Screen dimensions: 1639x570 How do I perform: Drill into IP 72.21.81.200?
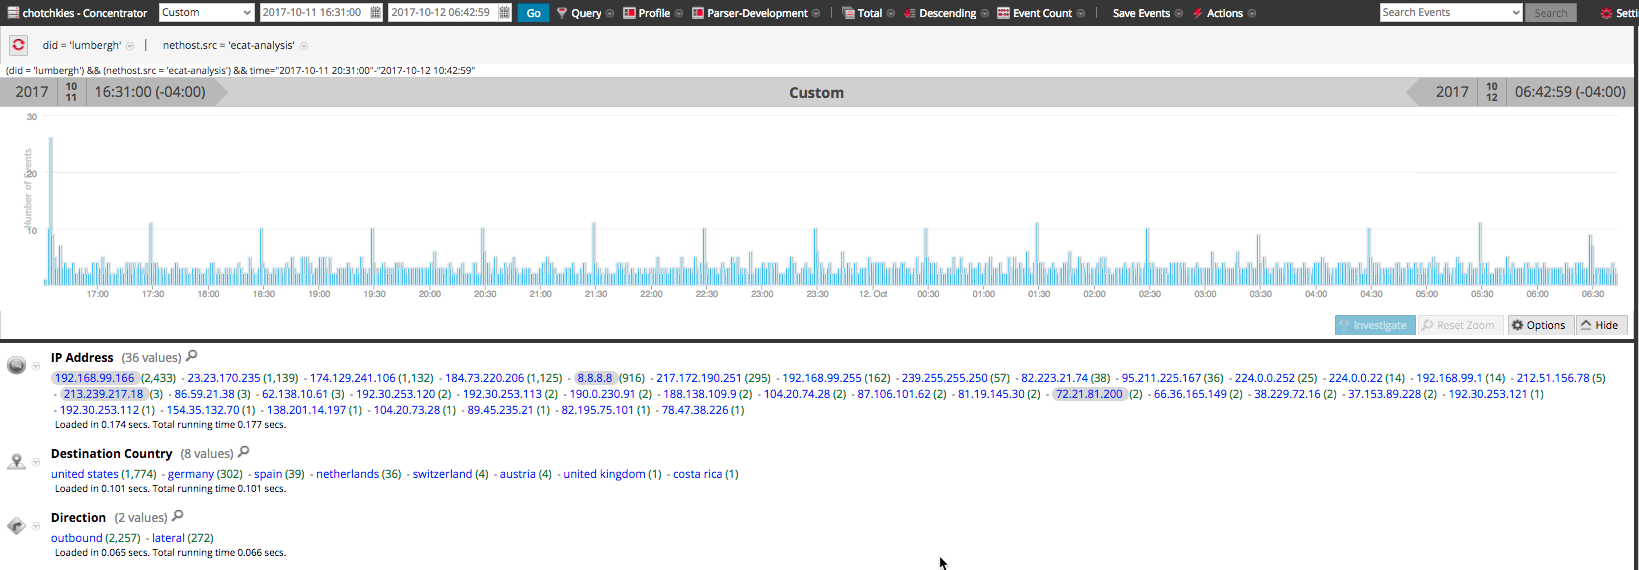[1089, 394]
